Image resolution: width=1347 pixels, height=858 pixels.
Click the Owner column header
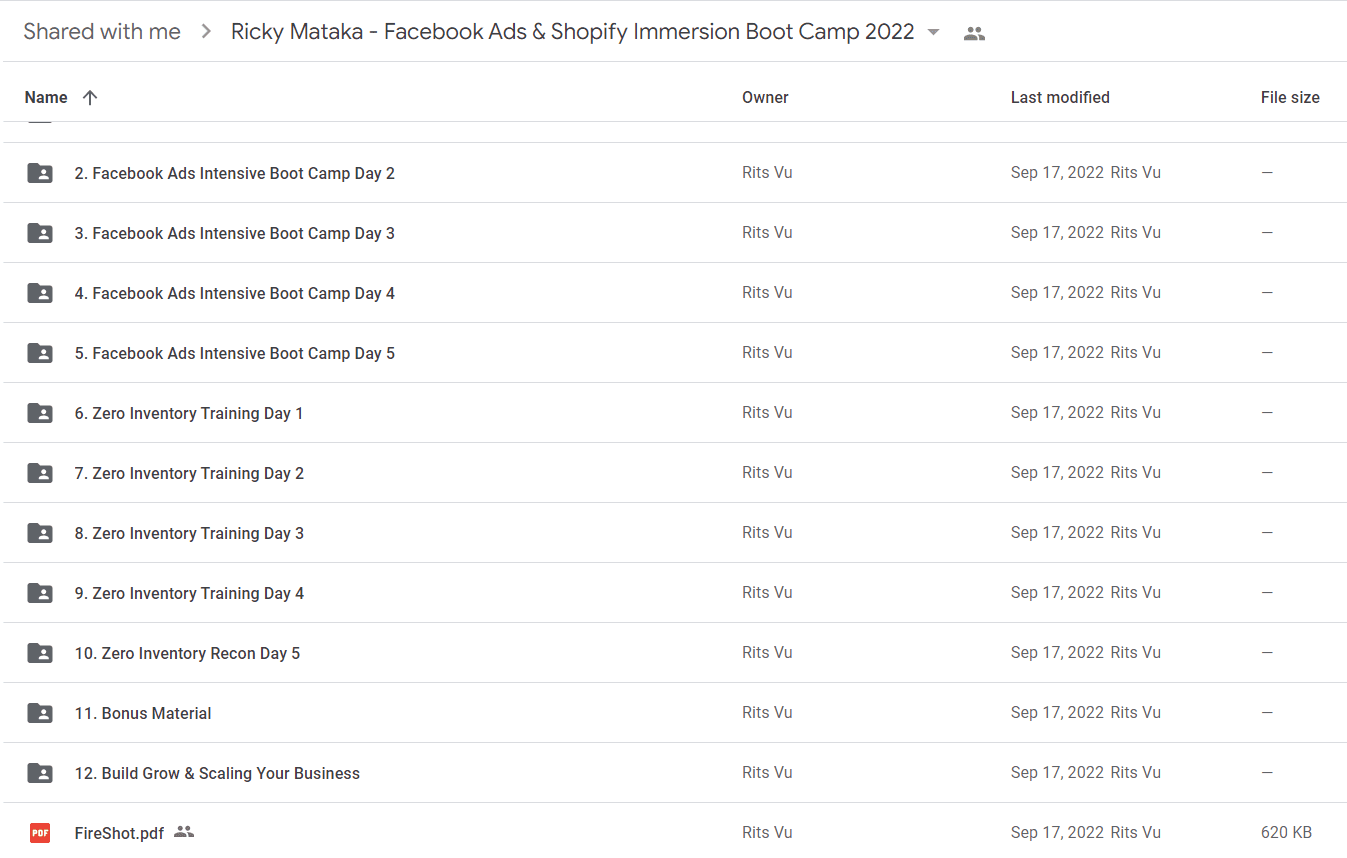pyautogui.click(x=765, y=97)
